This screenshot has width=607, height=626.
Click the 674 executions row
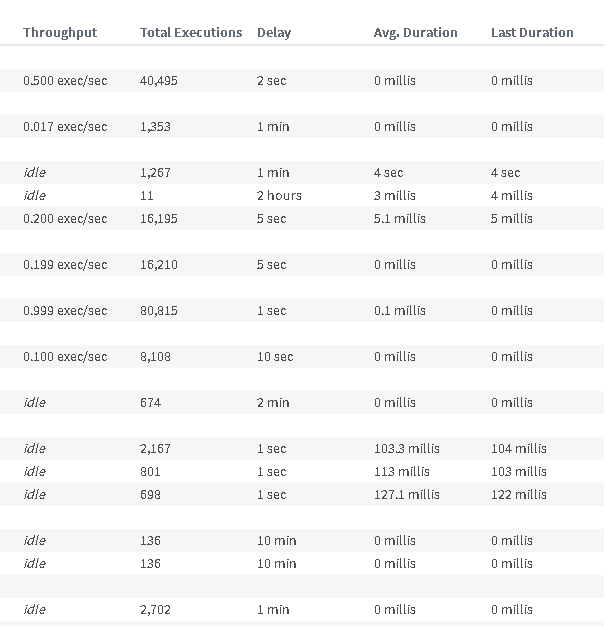(x=302, y=402)
